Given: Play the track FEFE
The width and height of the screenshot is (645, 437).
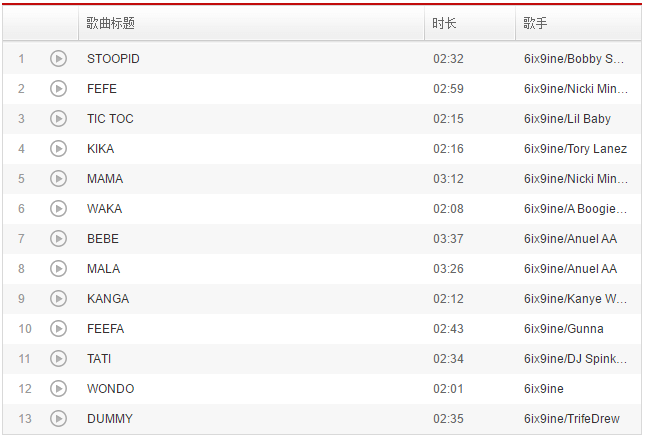Looking at the screenshot, I should (x=58, y=89).
